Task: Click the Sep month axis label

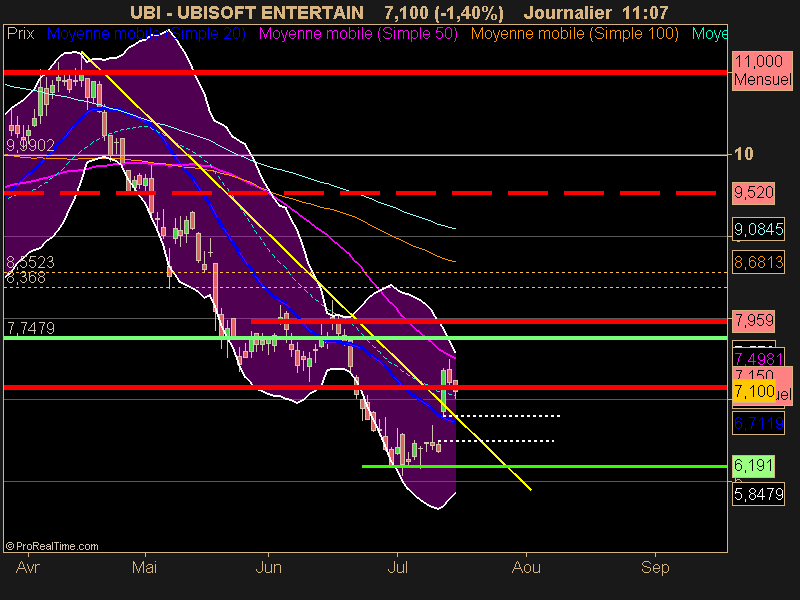Action: coord(655,567)
